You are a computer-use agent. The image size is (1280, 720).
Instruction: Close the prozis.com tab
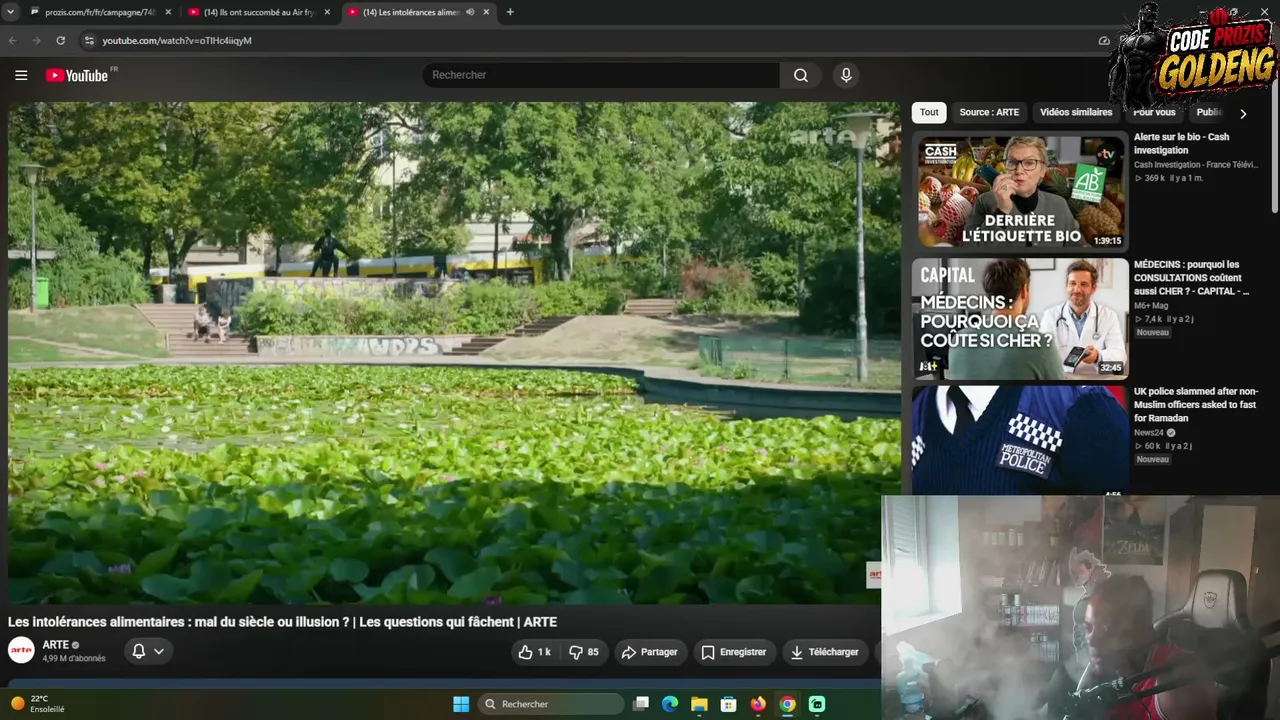168,12
